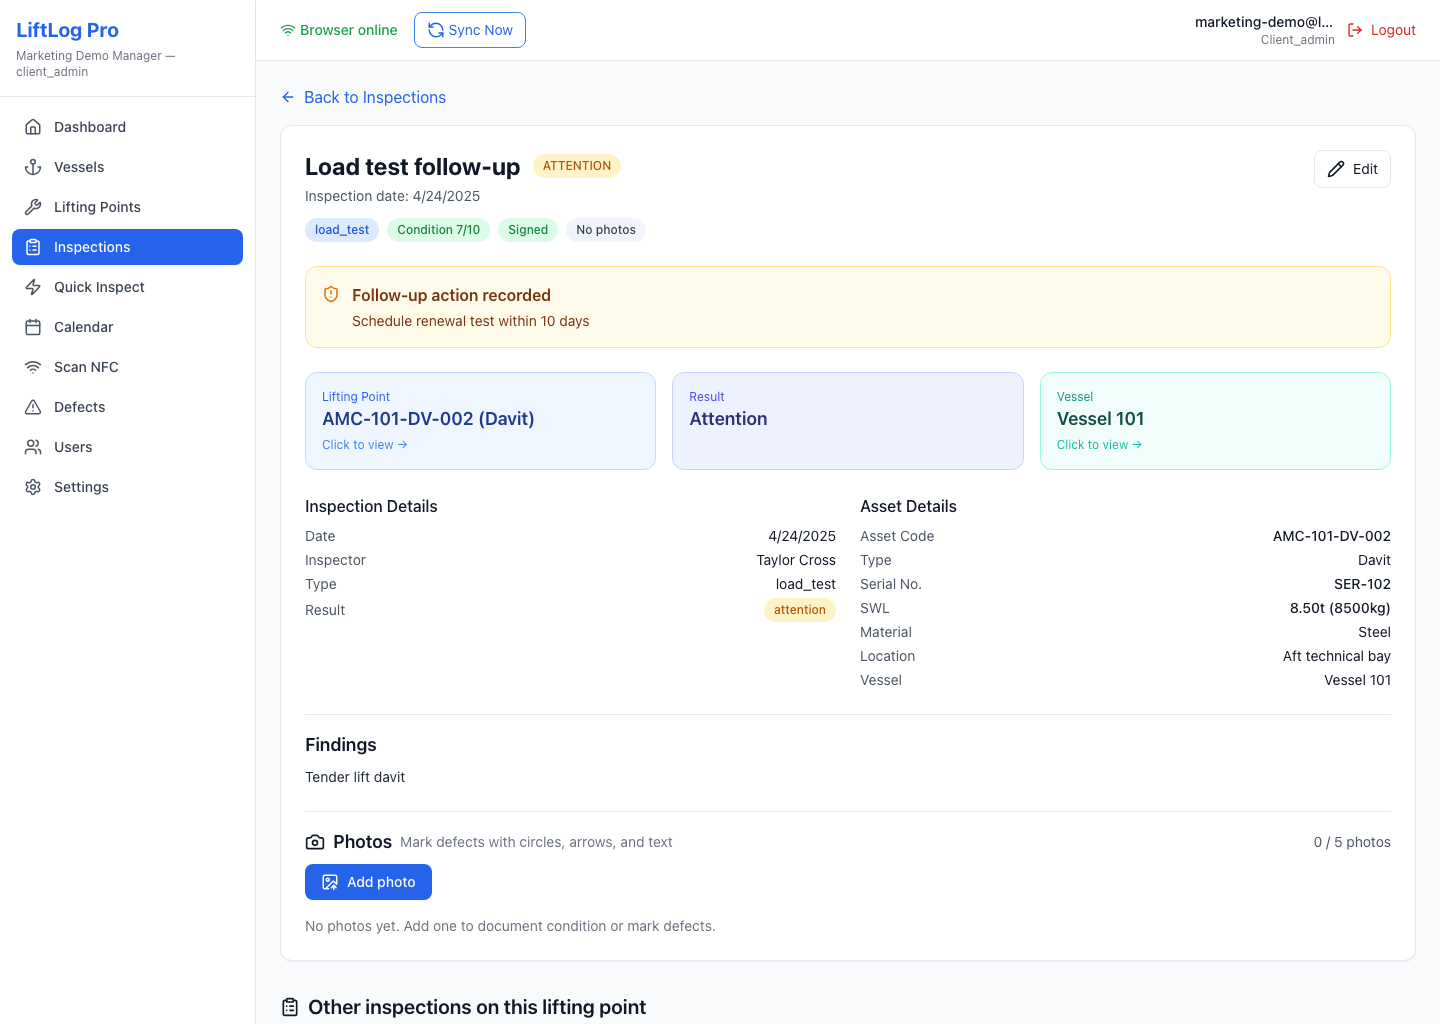The width and height of the screenshot is (1440, 1024).
Task: Open the Vessel 101 card
Action: click(1215, 421)
